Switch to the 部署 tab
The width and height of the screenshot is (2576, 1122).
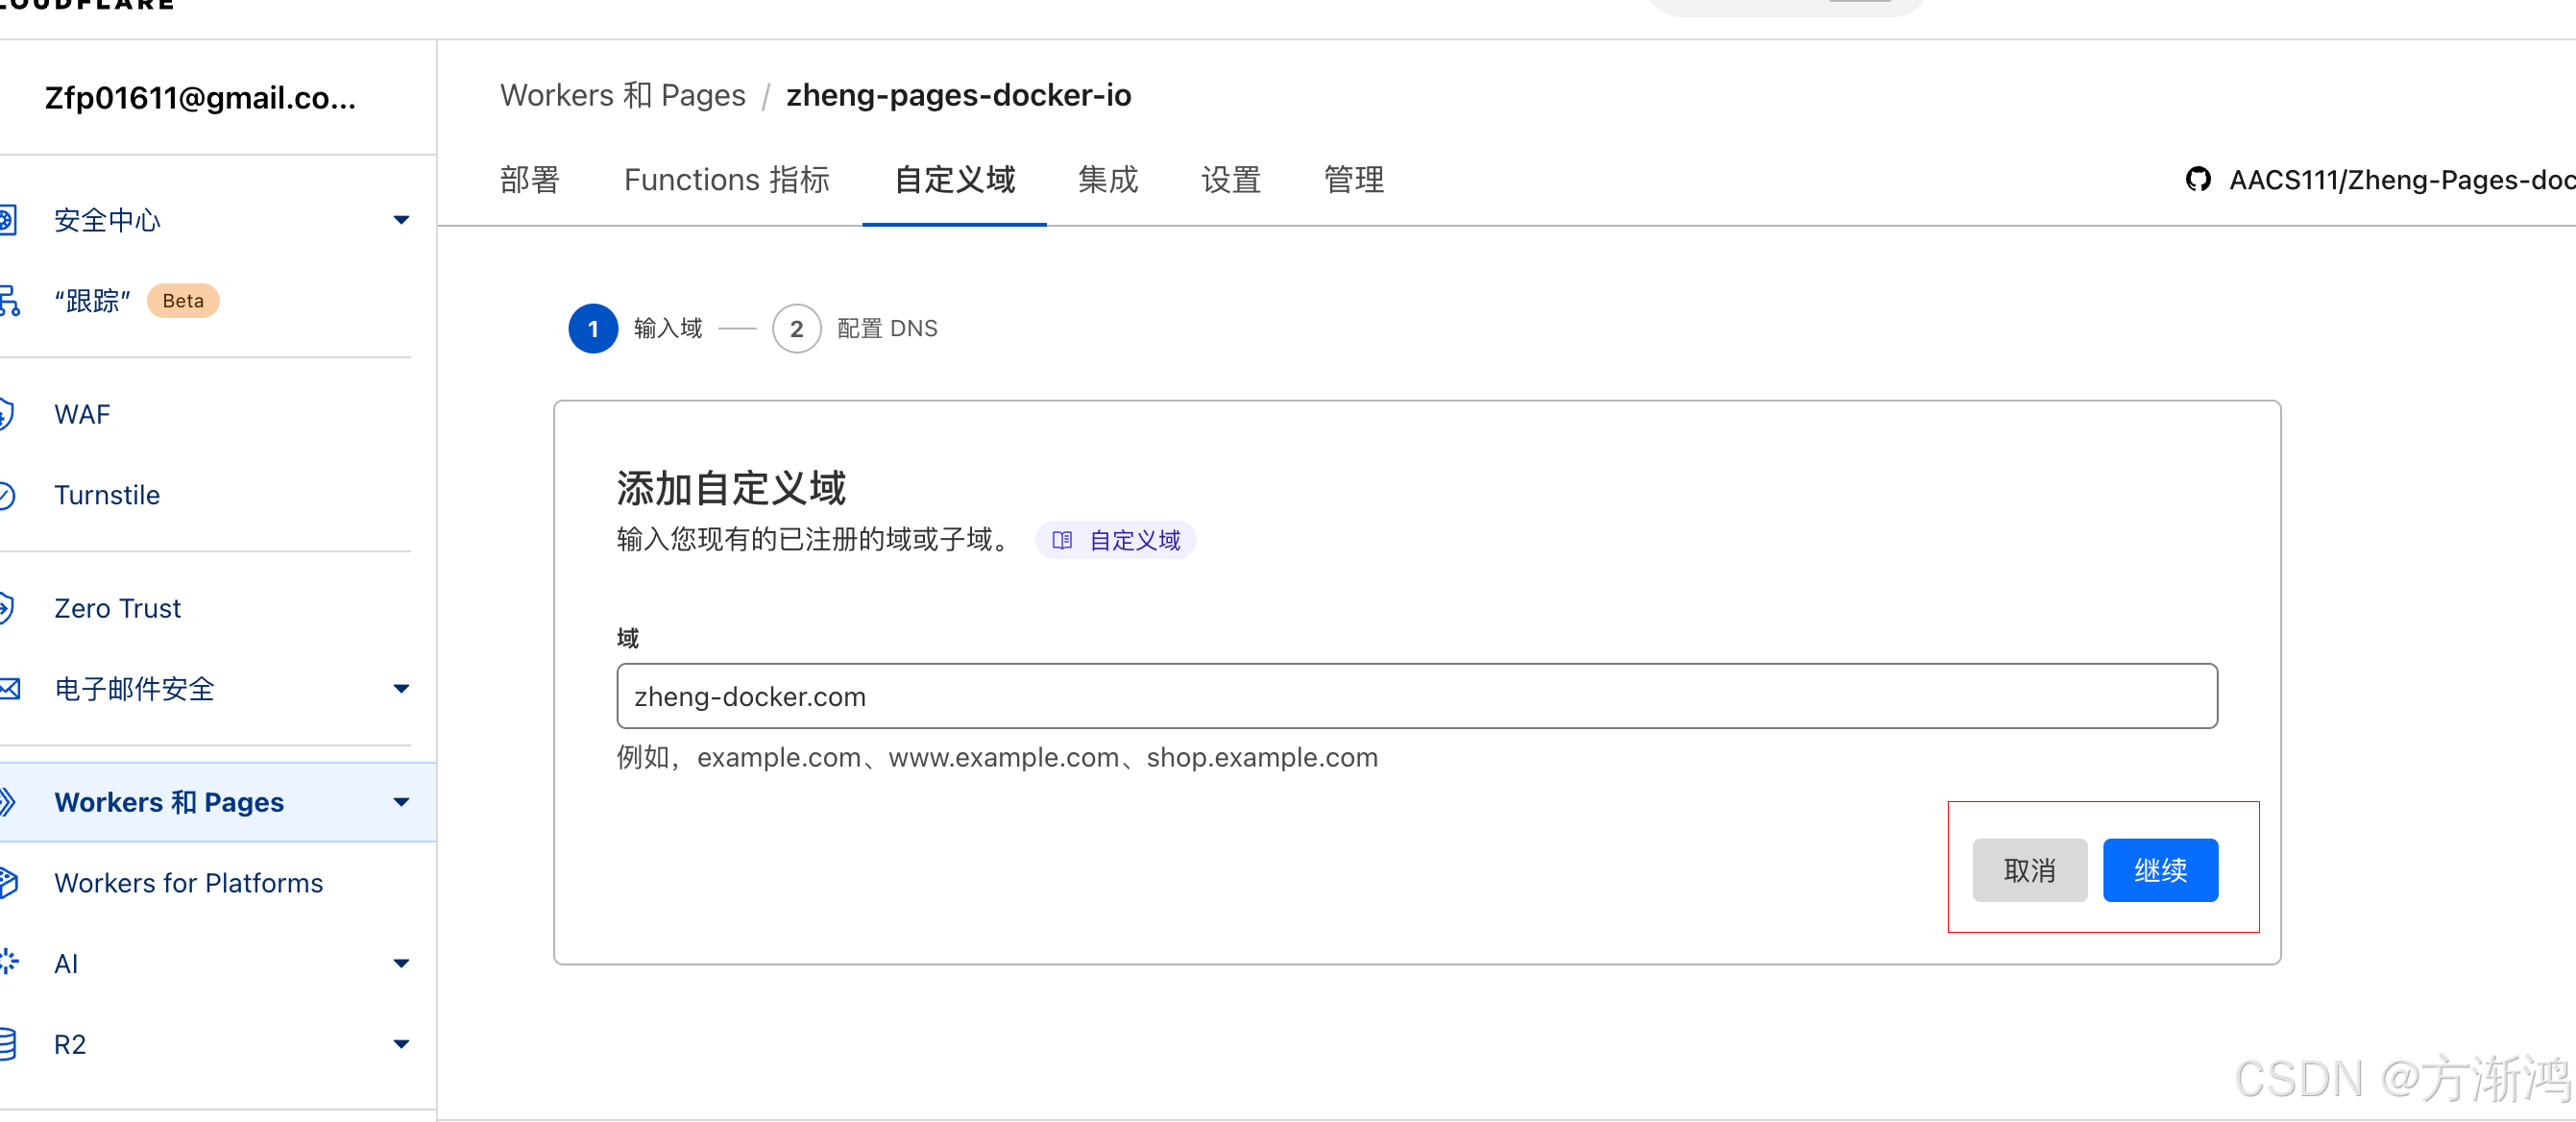(x=530, y=180)
